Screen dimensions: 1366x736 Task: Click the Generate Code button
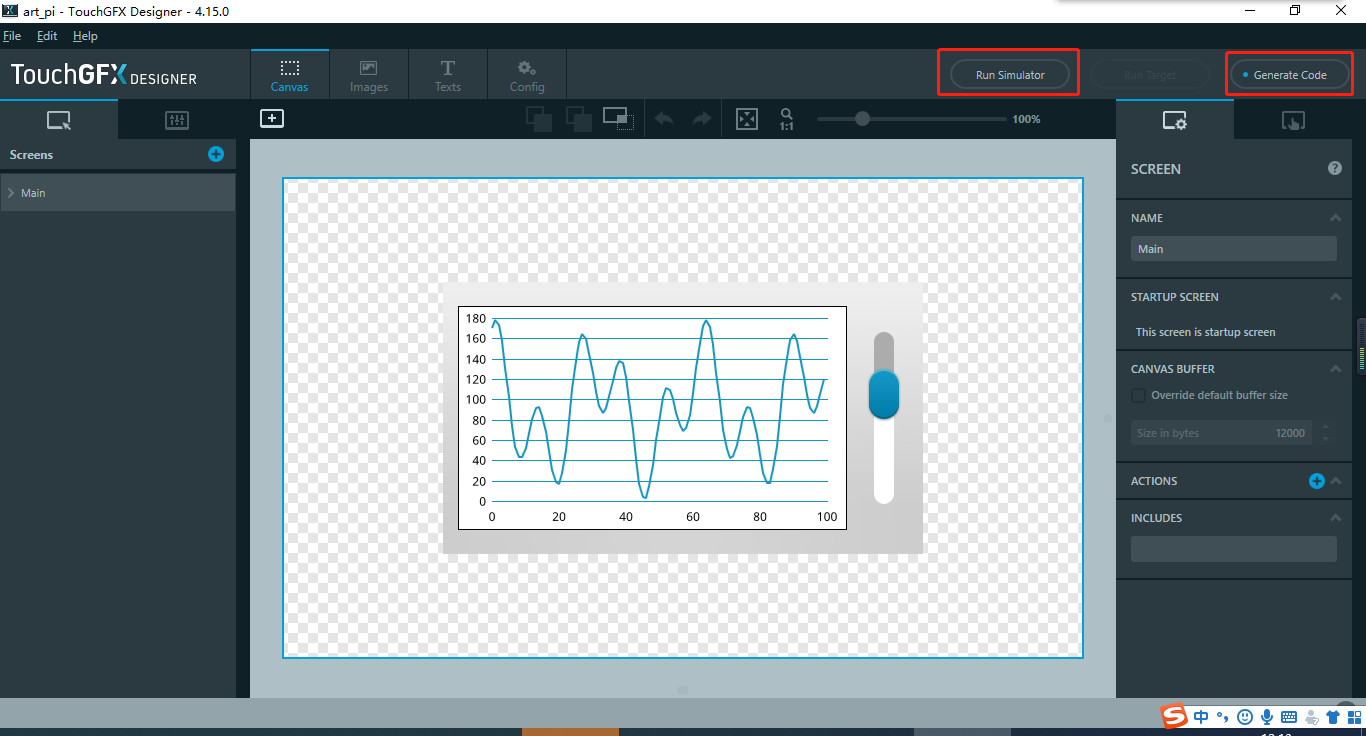tap(1290, 75)
